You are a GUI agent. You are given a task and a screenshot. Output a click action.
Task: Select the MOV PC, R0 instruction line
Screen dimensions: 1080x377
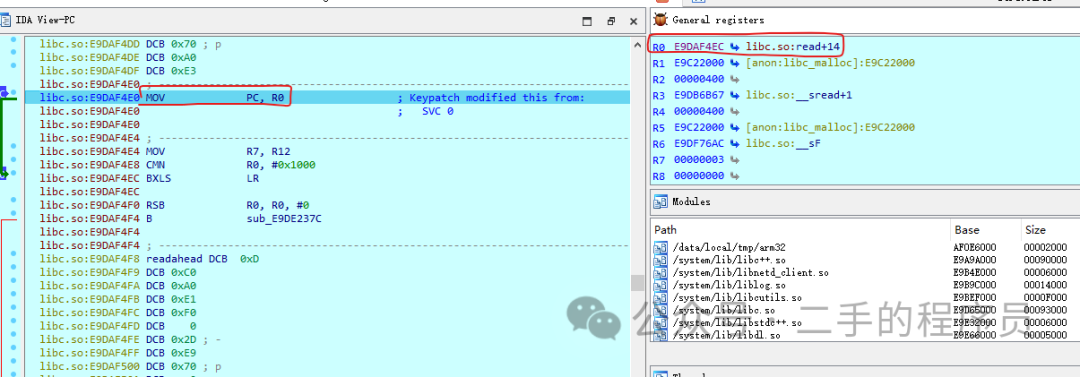pos(327,97)
